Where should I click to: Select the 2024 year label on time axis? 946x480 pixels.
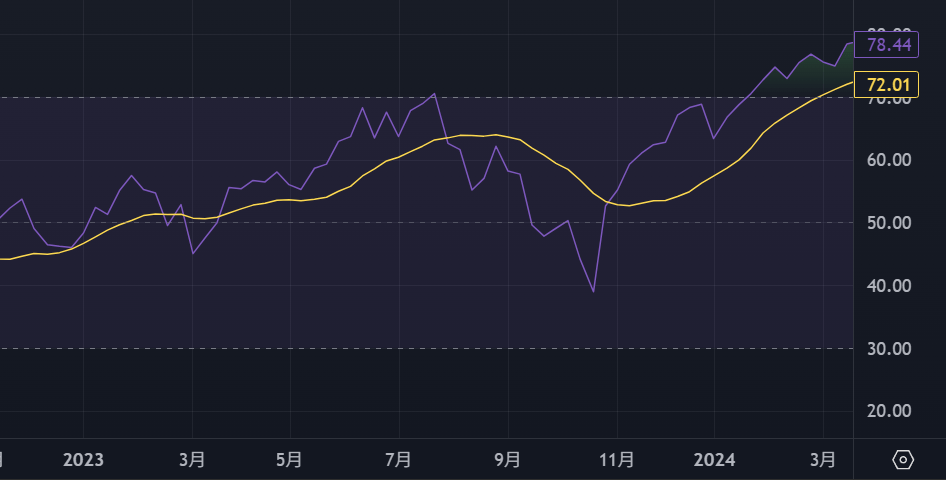click(714, 460)
